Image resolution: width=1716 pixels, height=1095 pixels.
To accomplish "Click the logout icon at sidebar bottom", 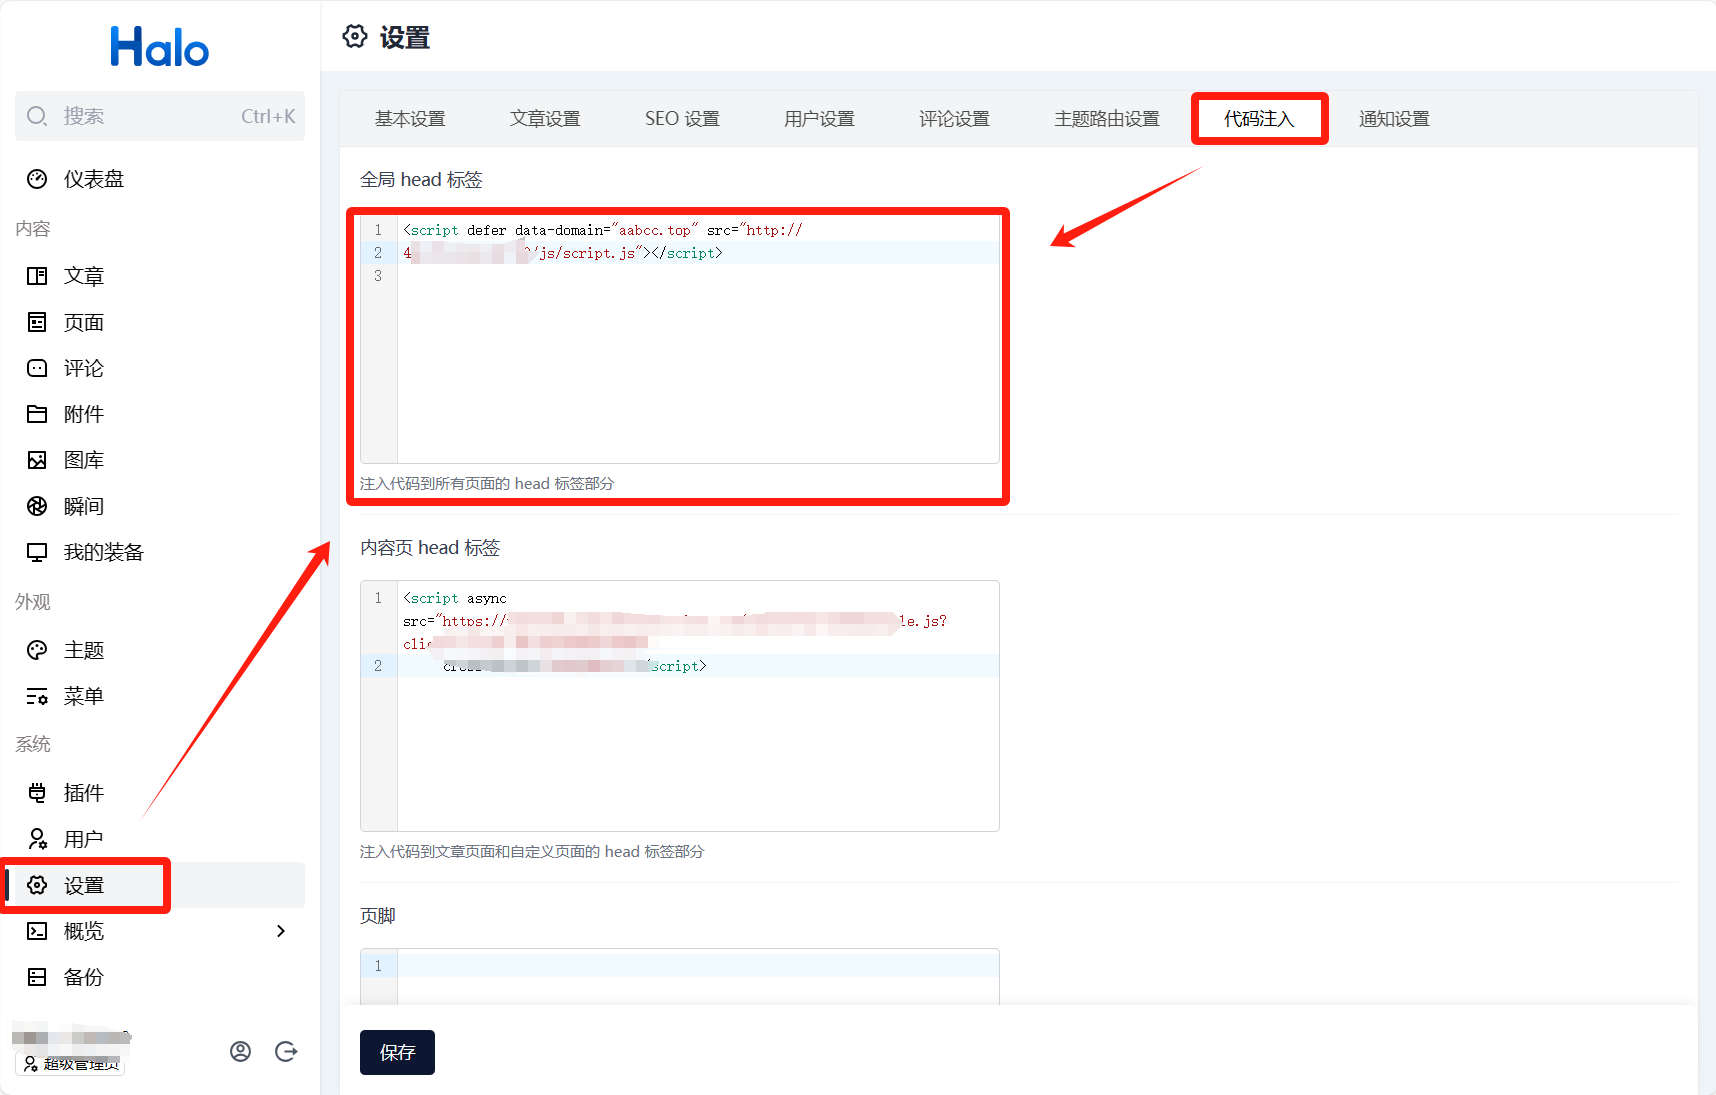I will click(x=286, y=1051).
